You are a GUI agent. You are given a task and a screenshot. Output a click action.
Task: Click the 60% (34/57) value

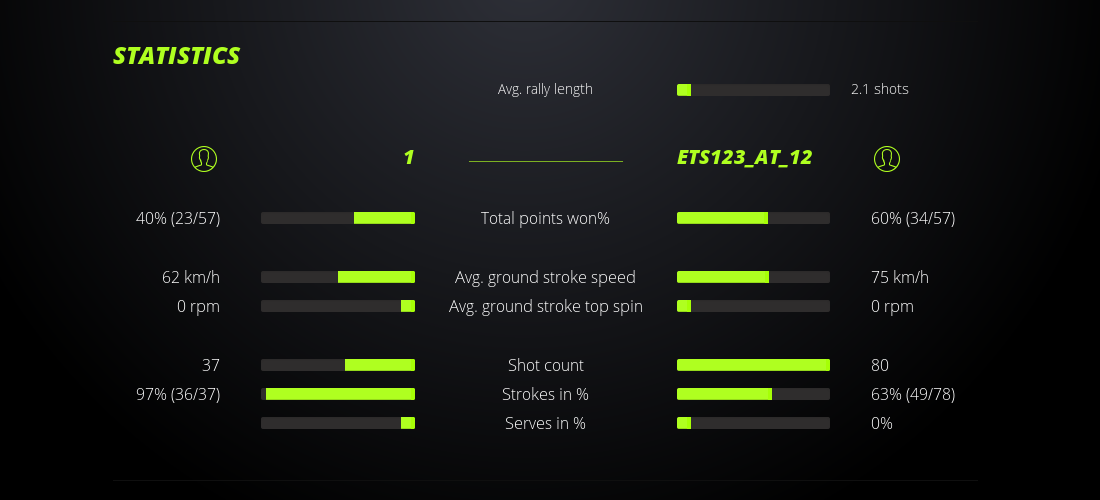[913, 218]
